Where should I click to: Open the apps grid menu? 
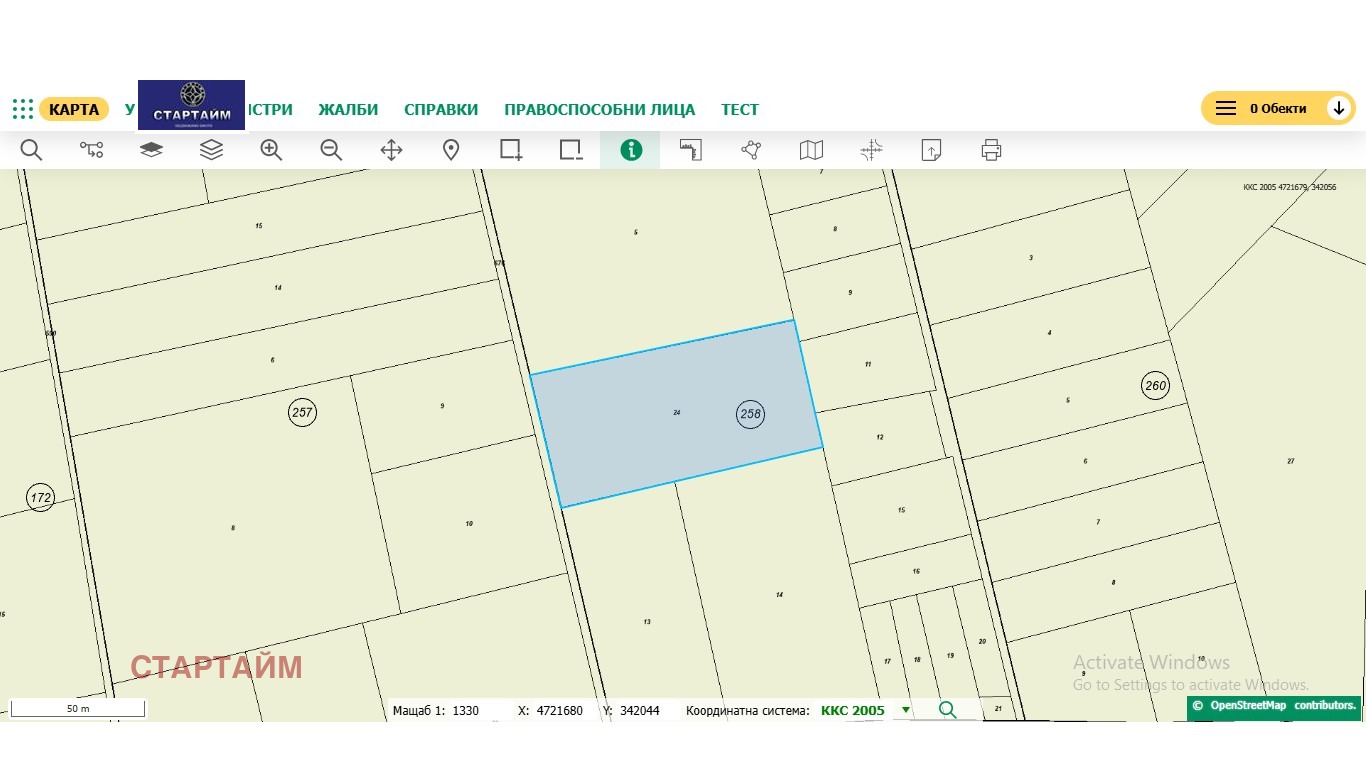tap(23, 109)
